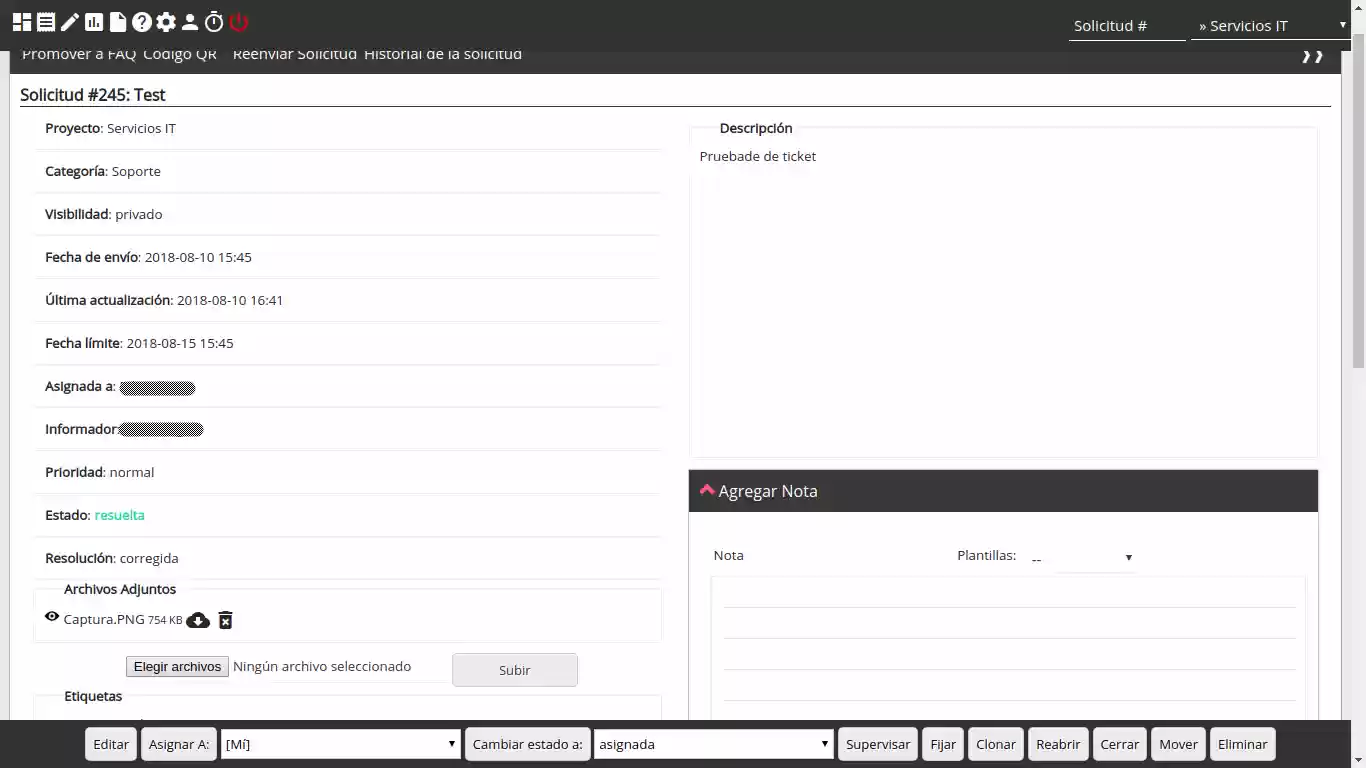1366x768 pixels.
Task: Click the user account icon
Action: click(189, 20)
